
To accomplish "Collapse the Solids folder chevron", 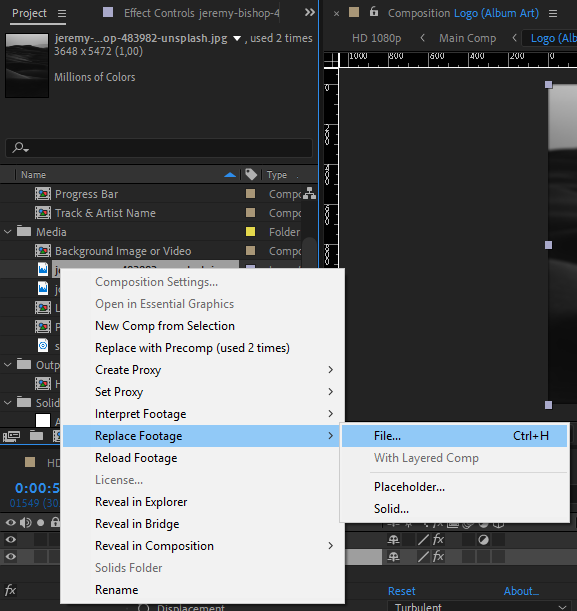I will (x=8, y=403).
